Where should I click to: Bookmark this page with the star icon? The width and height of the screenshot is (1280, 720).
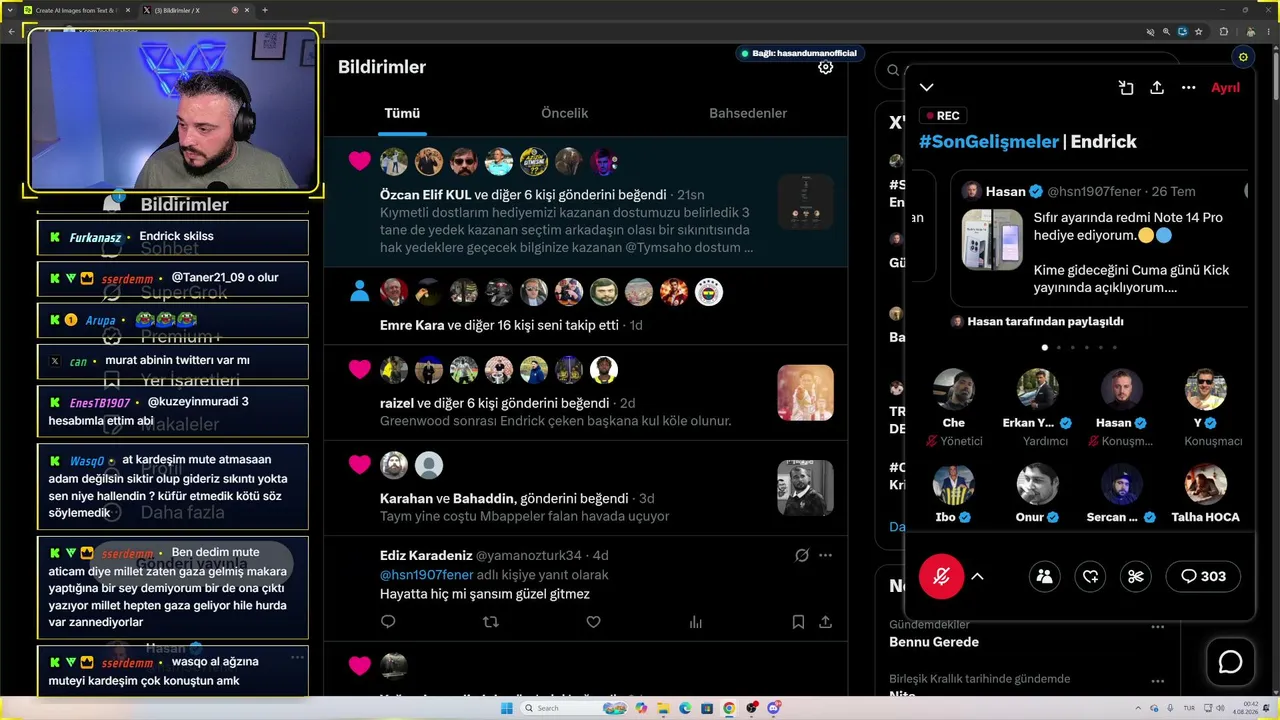1198,31
